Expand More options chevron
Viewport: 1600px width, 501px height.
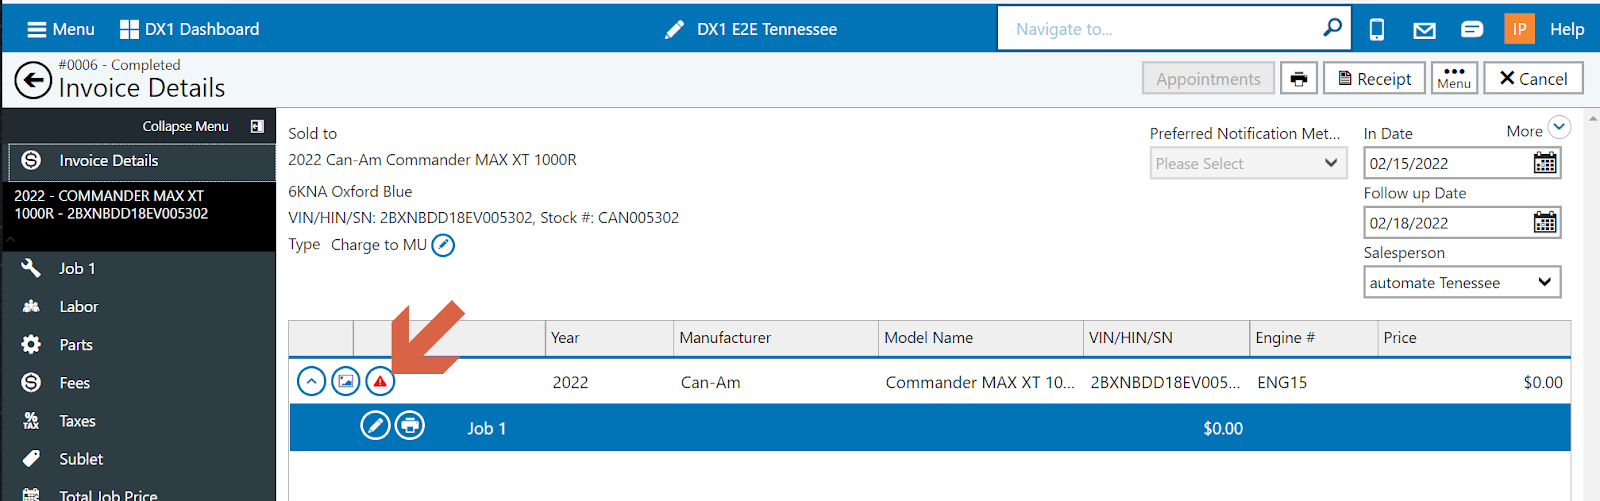pos(1559,128)
